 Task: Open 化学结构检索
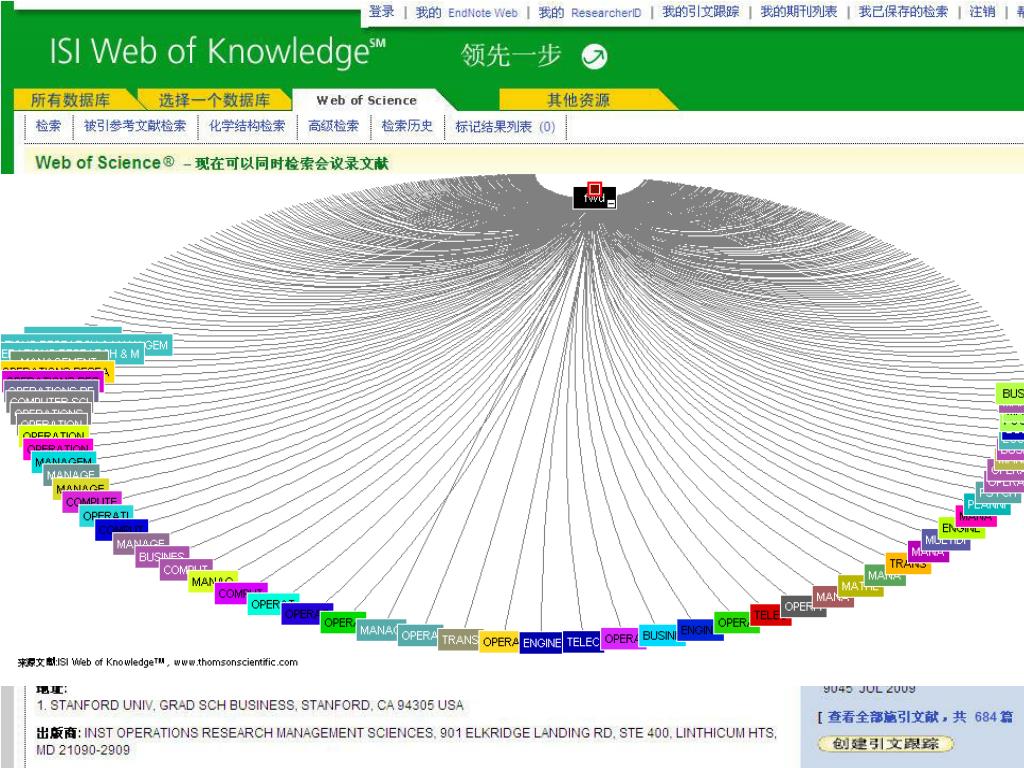(x=247, y=126)
